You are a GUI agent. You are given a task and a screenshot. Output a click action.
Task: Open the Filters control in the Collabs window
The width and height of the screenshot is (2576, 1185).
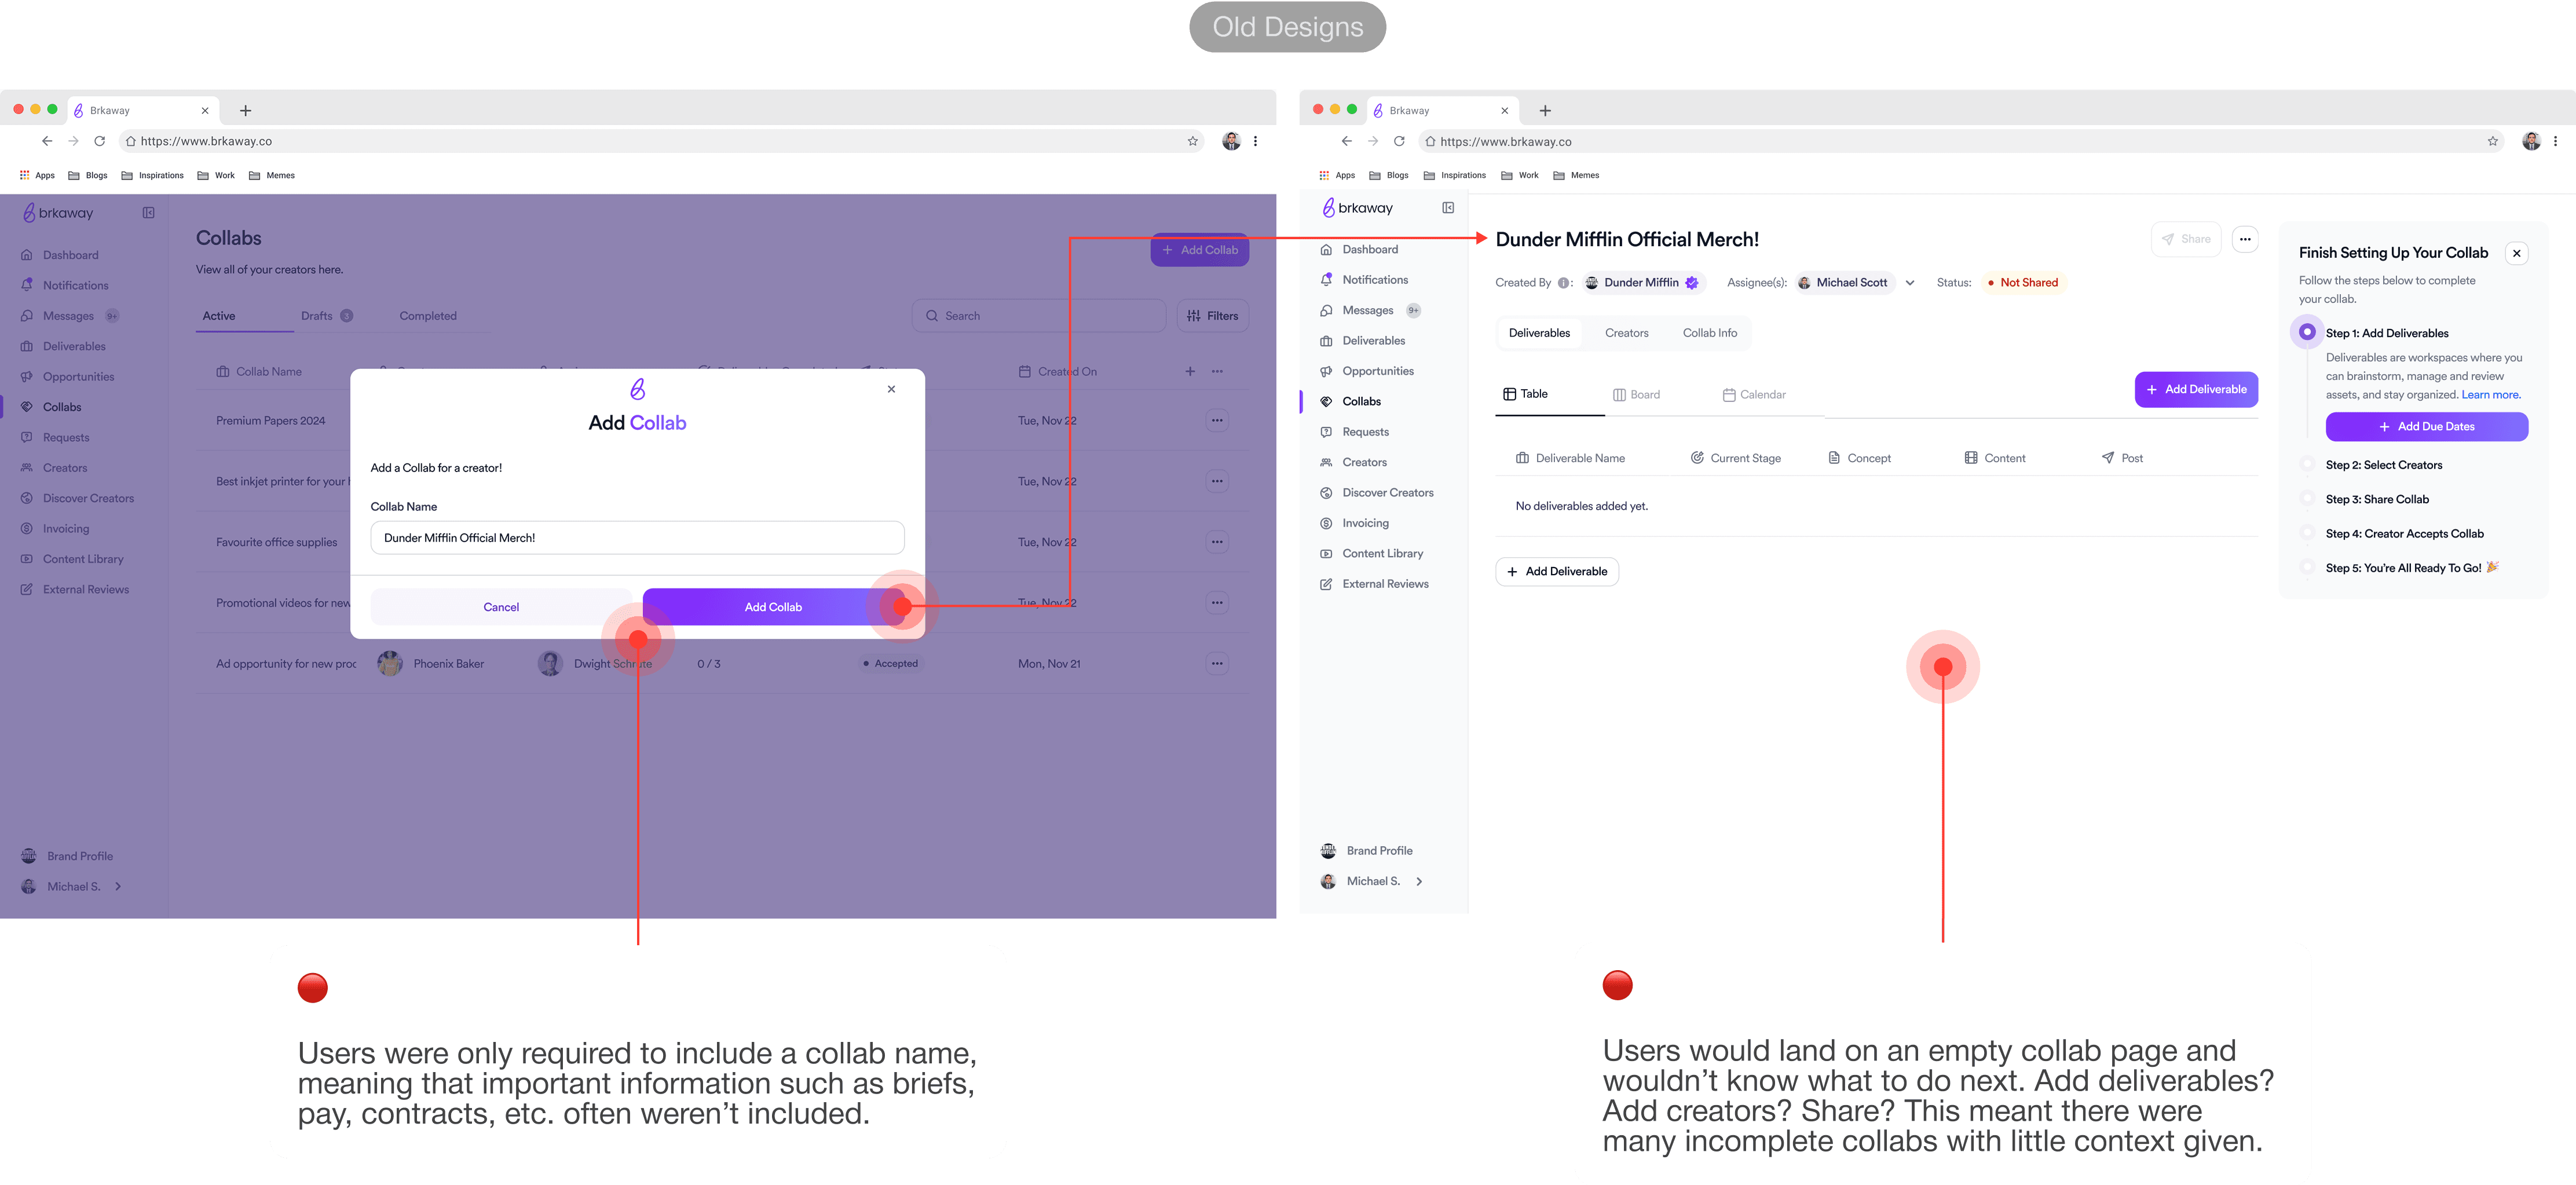1212,316
